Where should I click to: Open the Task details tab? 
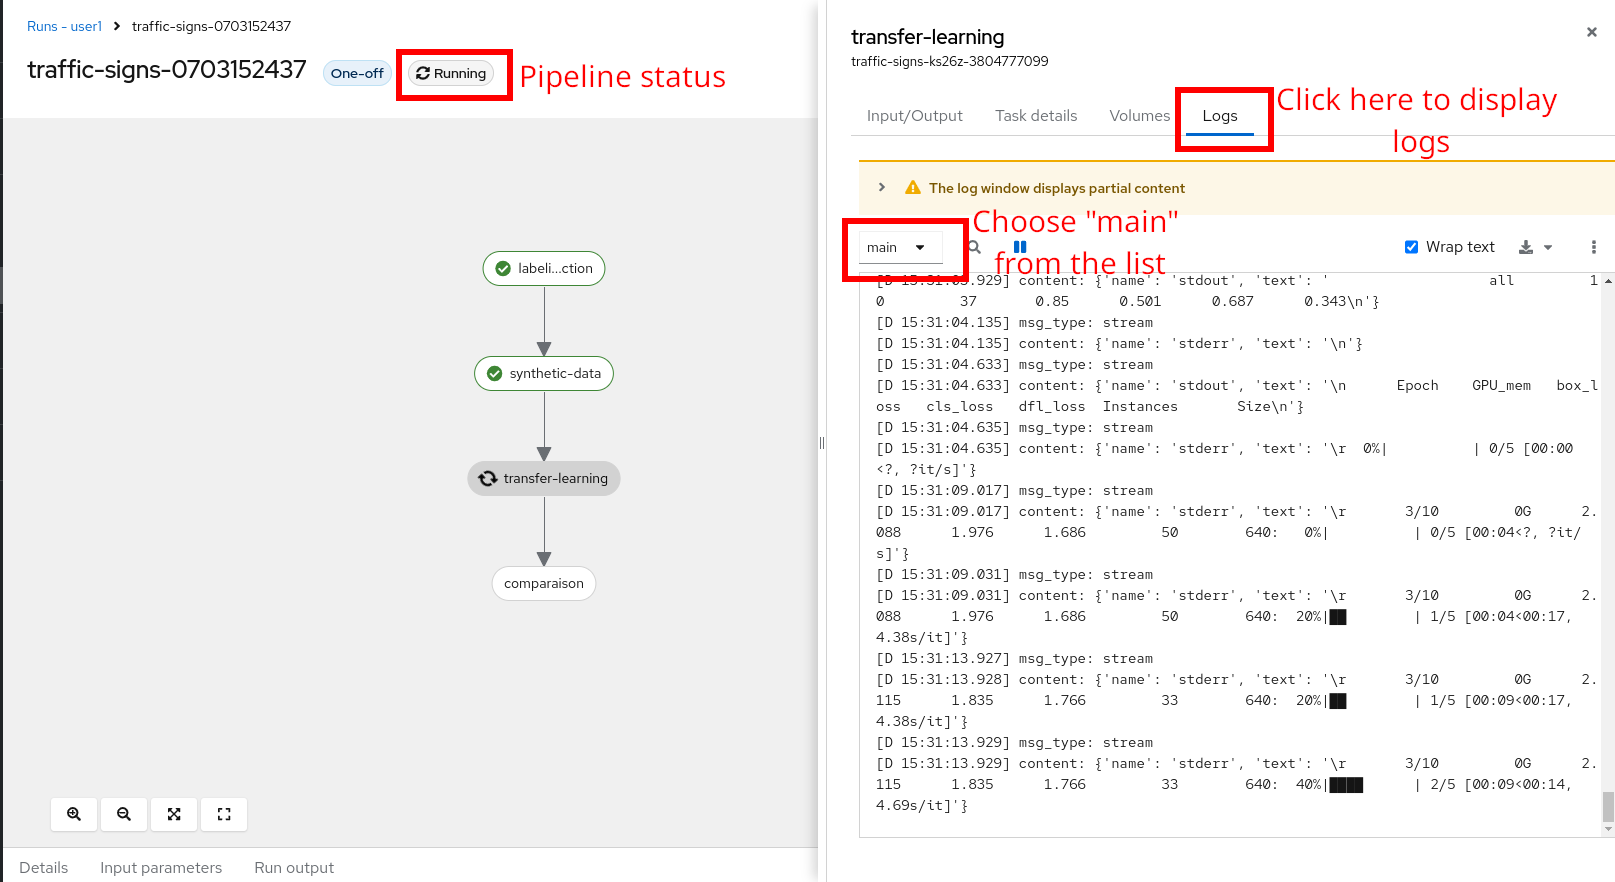[1036, 116]
